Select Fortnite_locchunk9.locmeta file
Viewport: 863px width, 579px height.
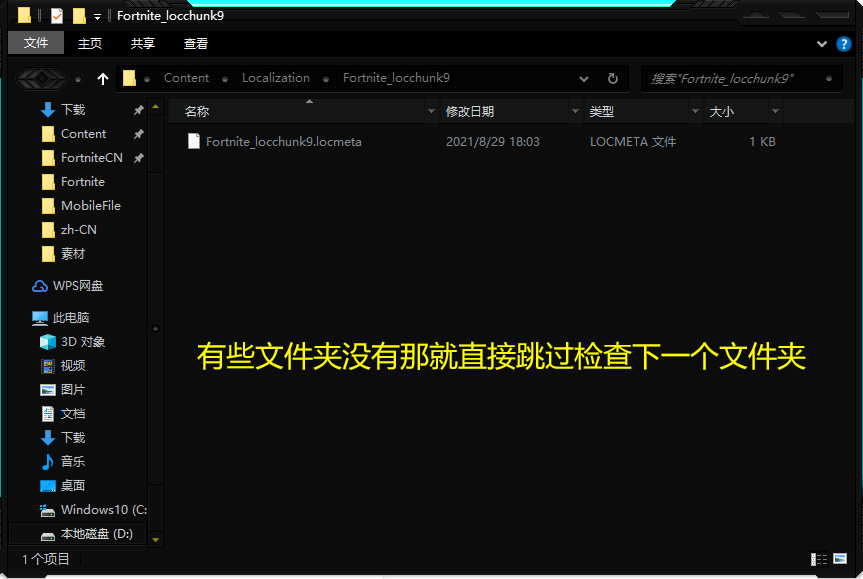[x=283, y=141]
